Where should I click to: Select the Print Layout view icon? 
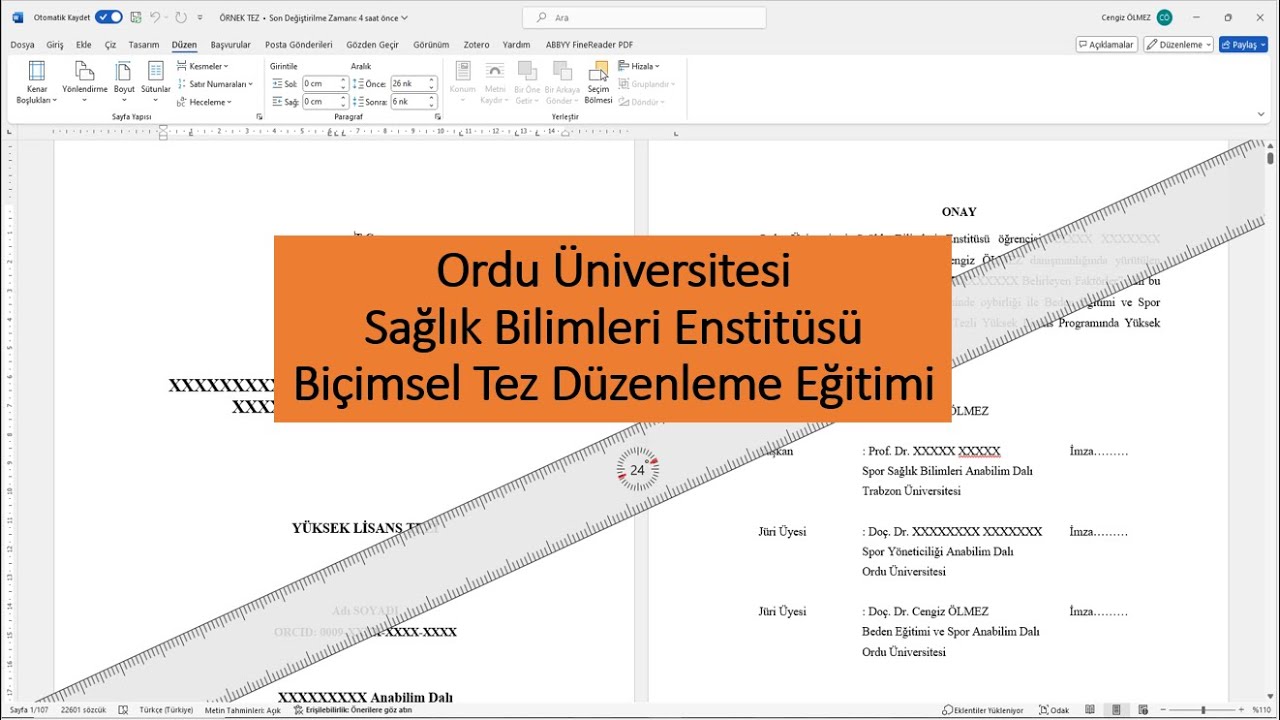point(1116,710)
